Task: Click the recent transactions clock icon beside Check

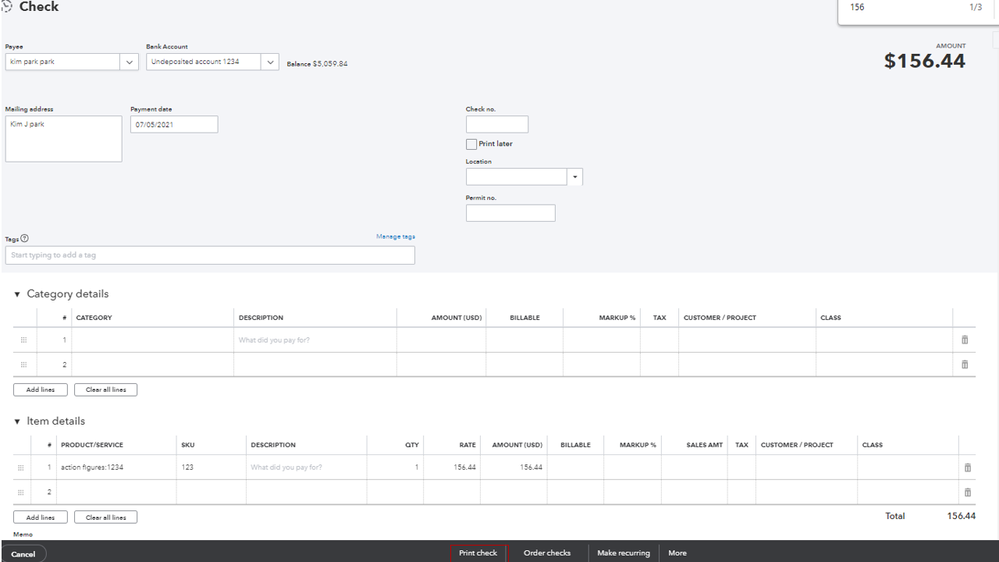Action: tap(6, 6)
